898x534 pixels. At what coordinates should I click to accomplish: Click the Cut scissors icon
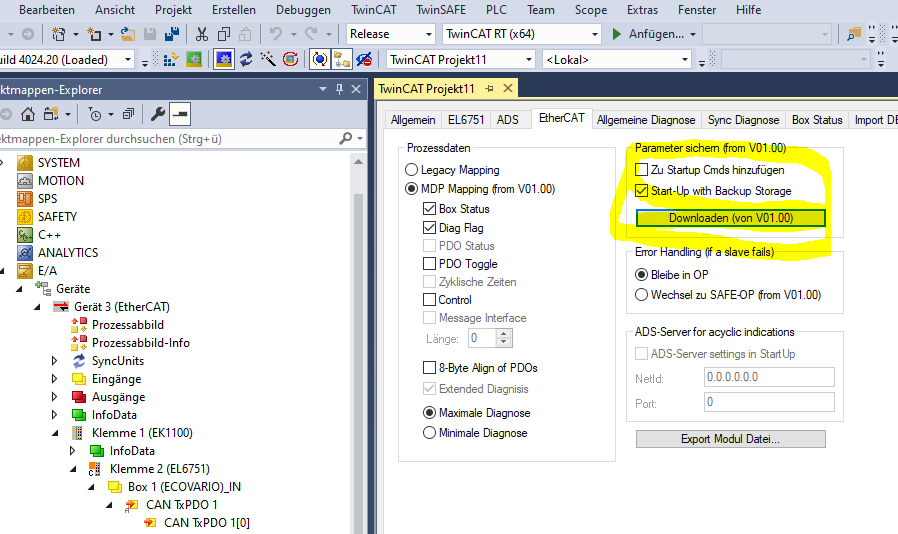click(x=202, y=34)
